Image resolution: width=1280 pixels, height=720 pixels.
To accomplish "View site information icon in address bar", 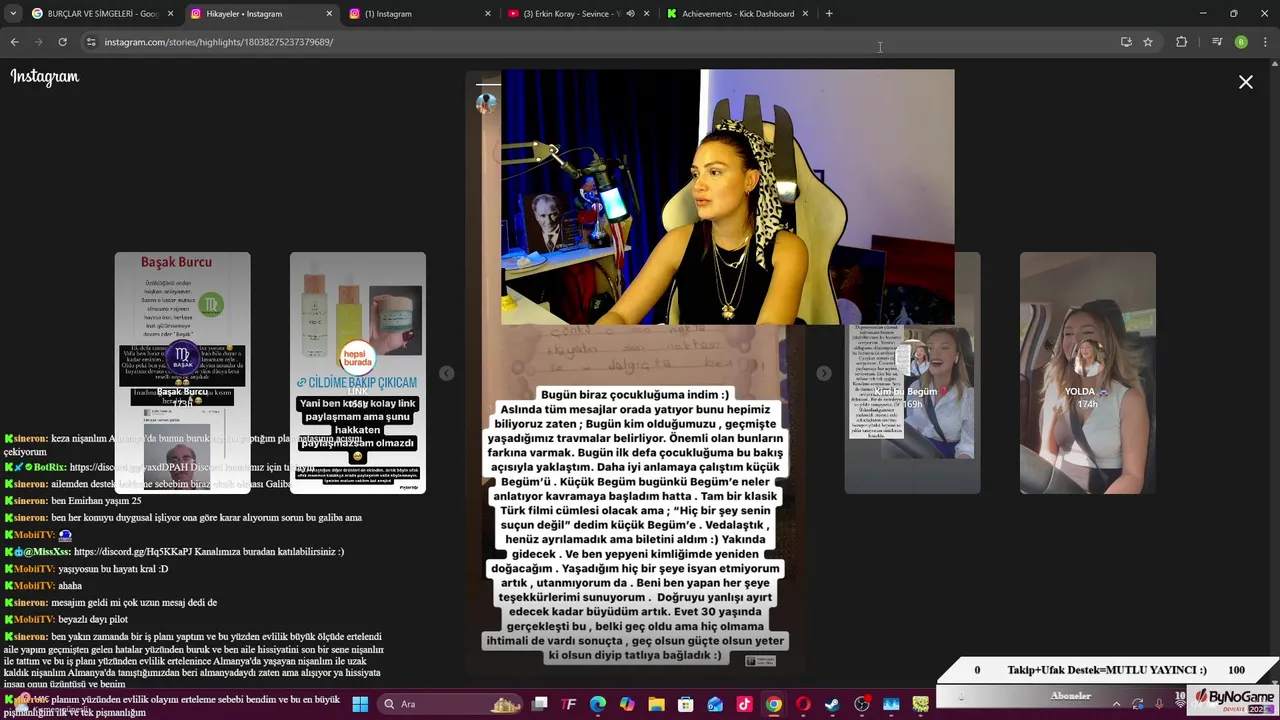I will 91,42.
